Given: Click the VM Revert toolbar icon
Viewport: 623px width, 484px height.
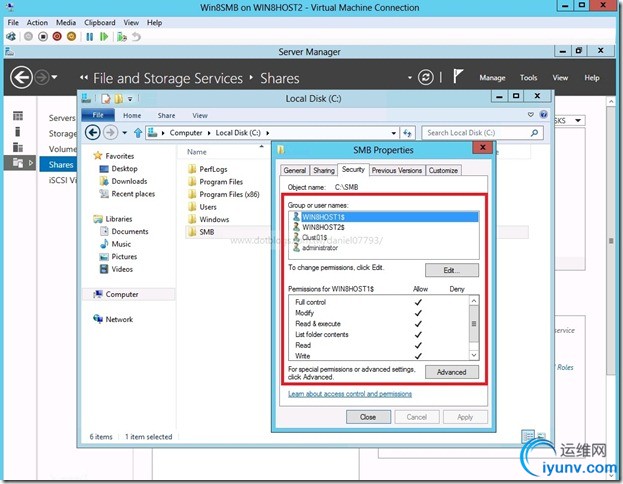Looking at the screenshot, I should [136, 37].
